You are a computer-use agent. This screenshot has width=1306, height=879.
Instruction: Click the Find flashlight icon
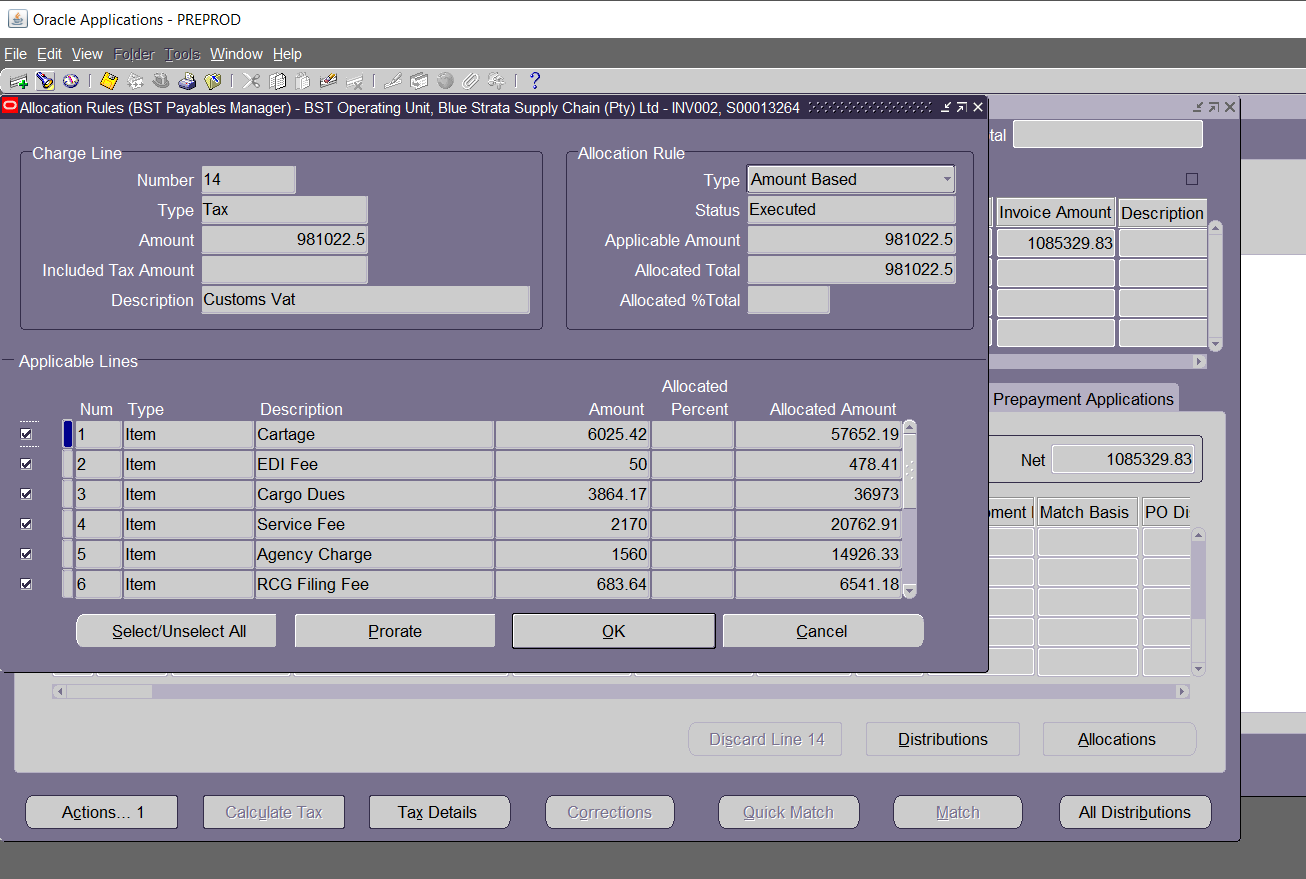(x=45, y=81)
